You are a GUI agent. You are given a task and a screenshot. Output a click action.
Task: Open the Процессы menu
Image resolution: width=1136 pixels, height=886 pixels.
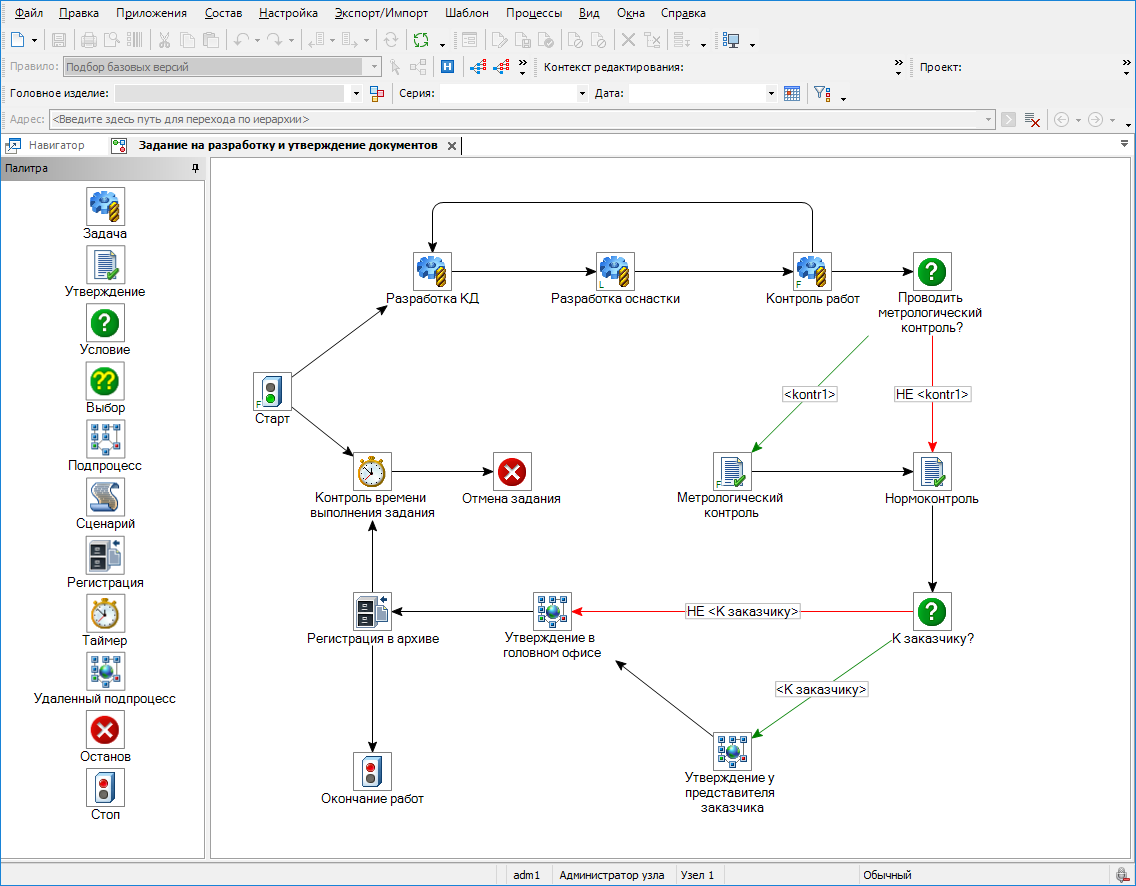click(x=533, y=13)
